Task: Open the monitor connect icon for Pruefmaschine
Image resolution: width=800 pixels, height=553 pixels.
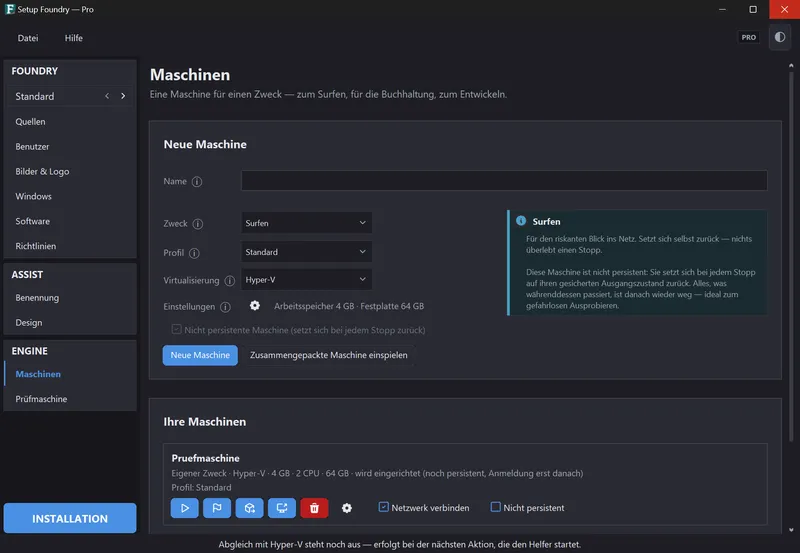Action: (x=282, y=508)
